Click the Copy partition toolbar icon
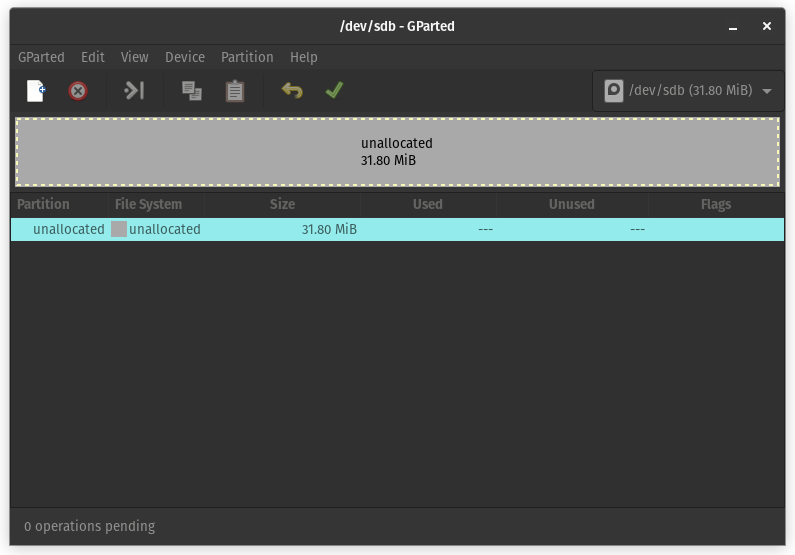Viewport: 795px width, 555px height. click(192, 91)
